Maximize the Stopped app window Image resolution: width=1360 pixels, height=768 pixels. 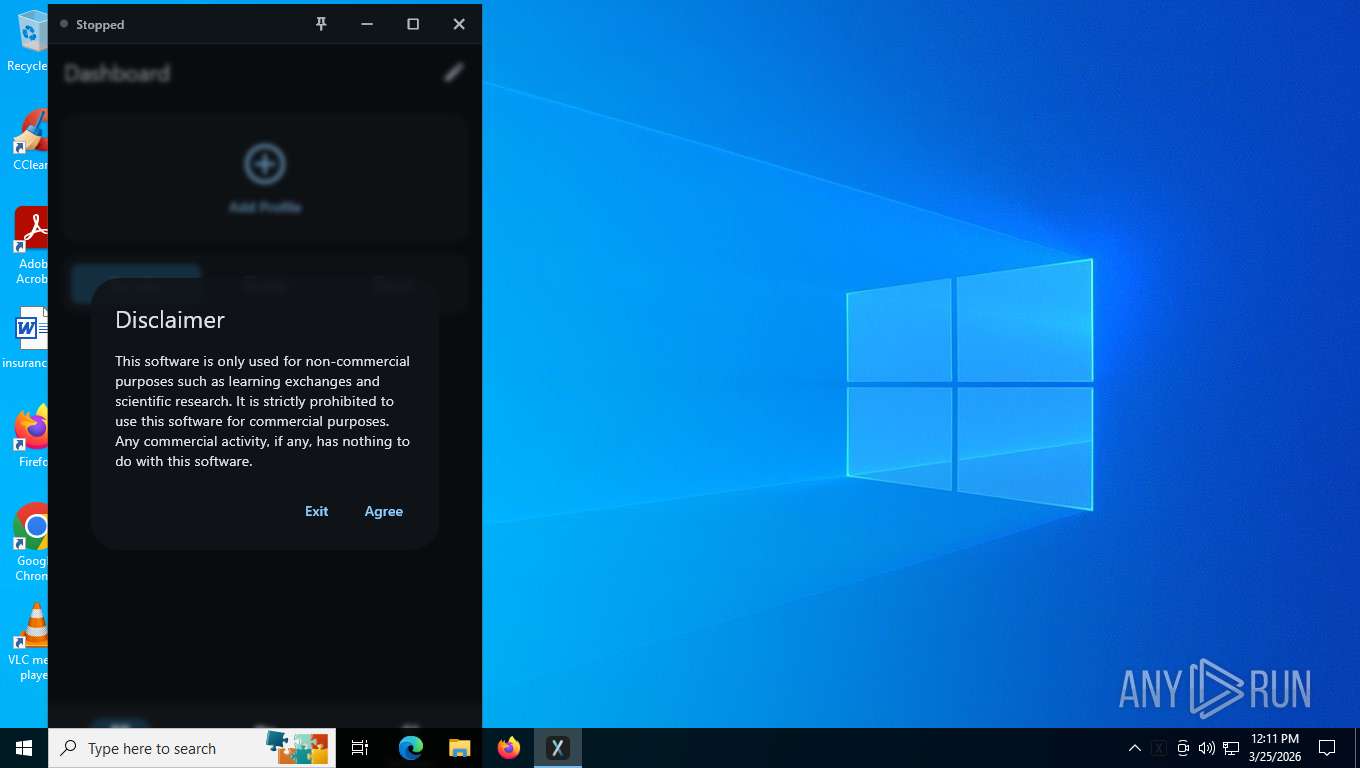tap(413, 24)
